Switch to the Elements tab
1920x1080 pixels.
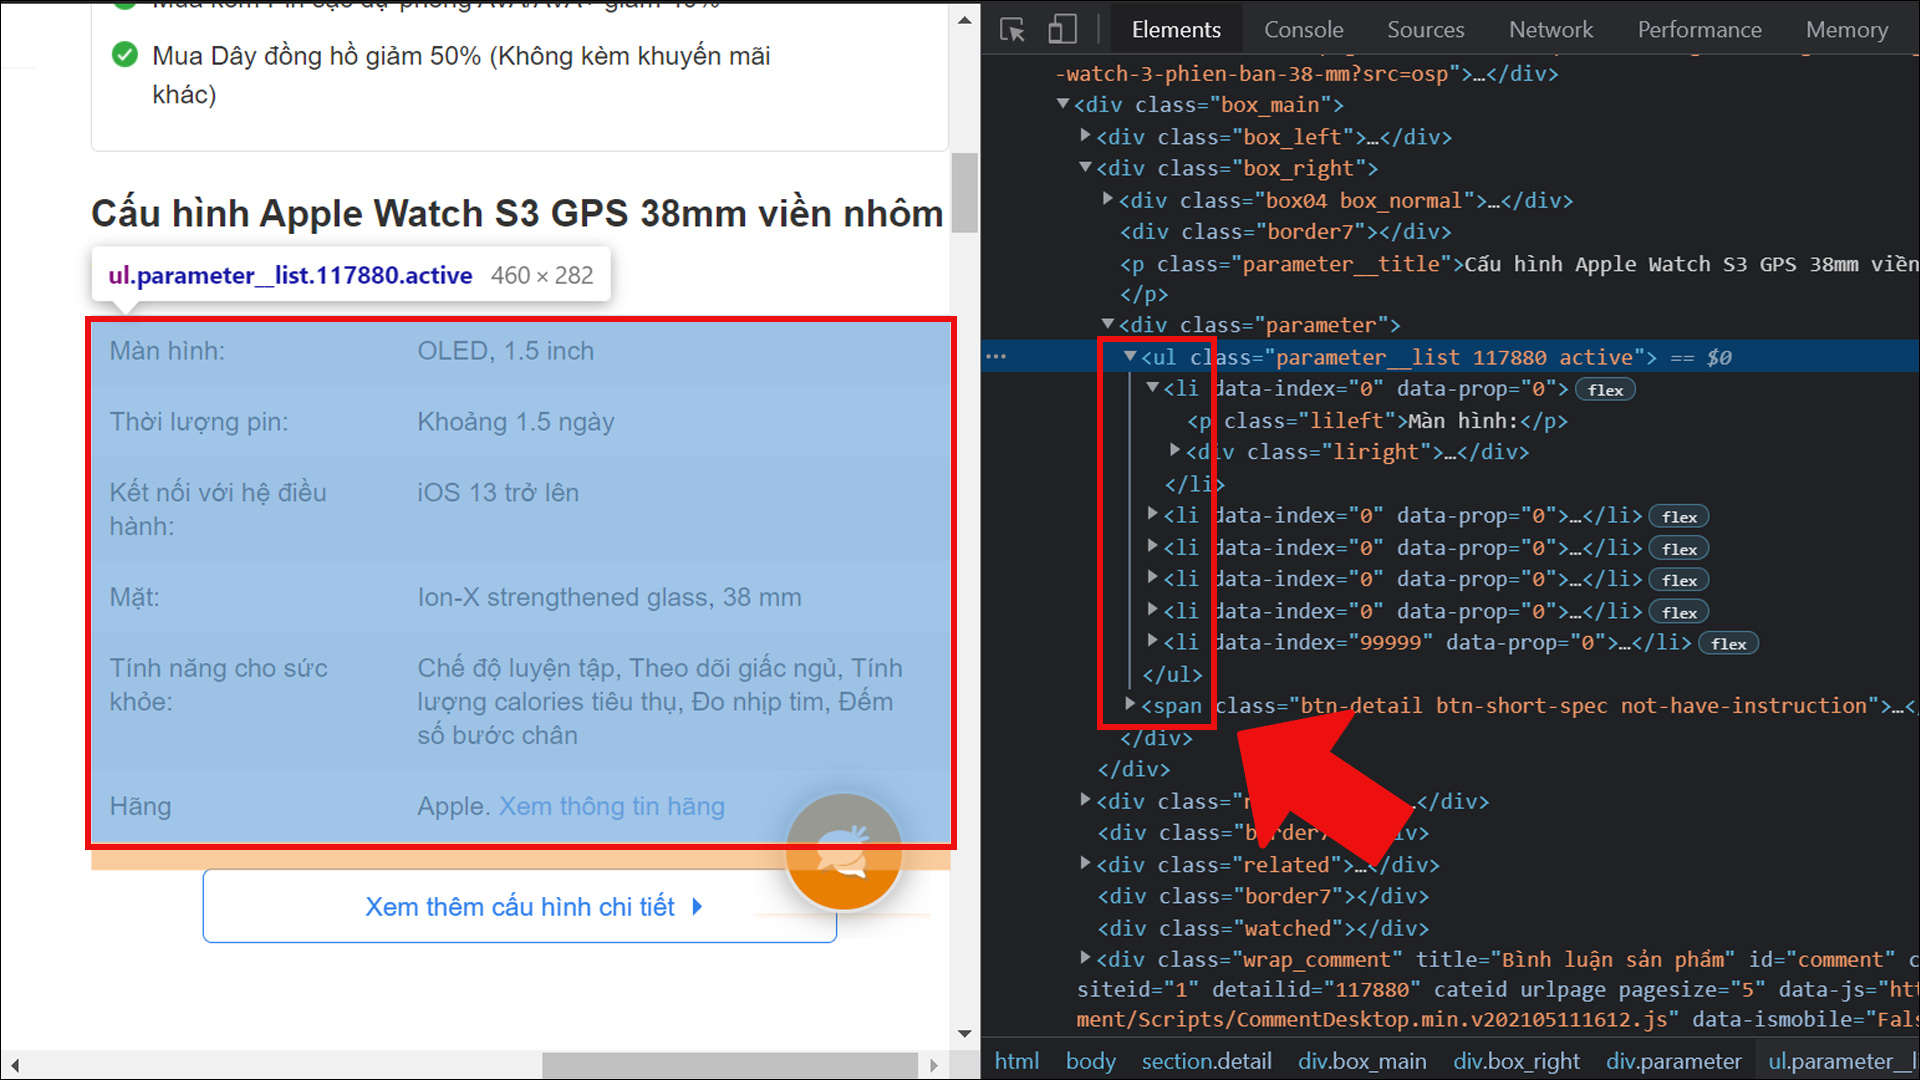(x=1176, y=30)
